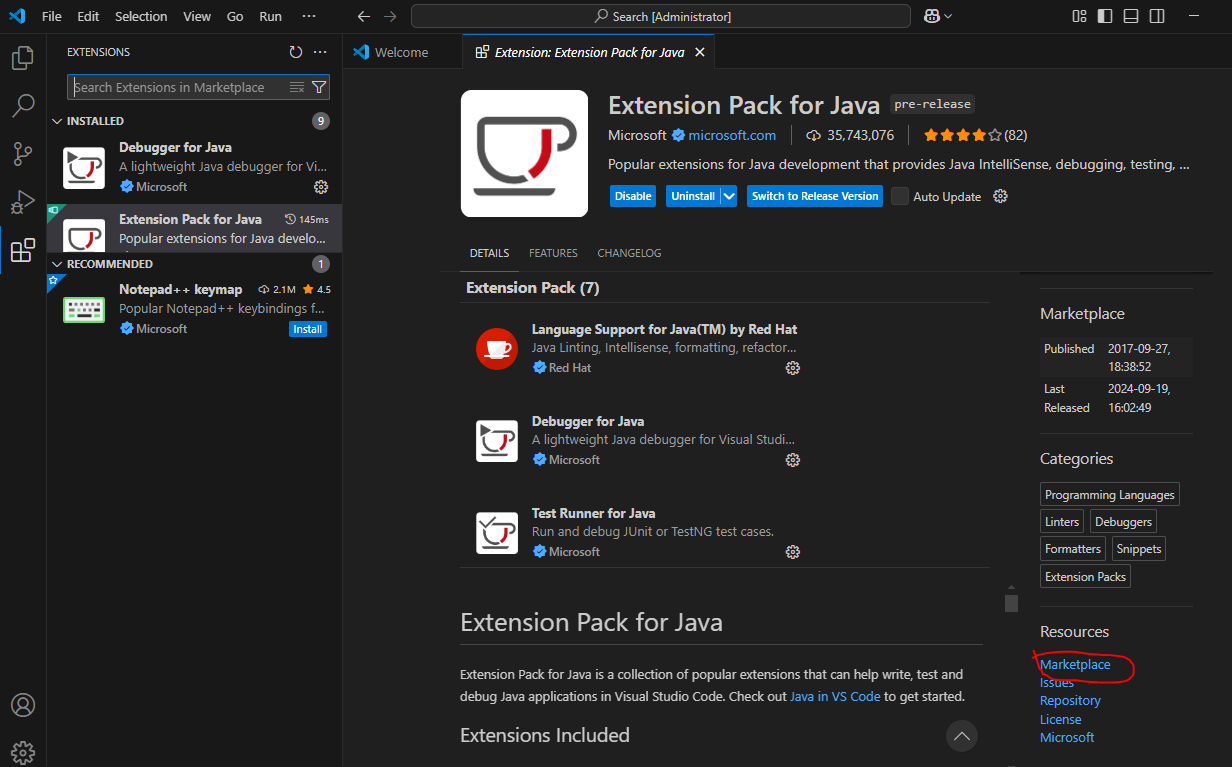The width and height of the screenshot is (1232, 767).
Task: Open the View menu
Action: pyautogui.click(x=197, y=16)
